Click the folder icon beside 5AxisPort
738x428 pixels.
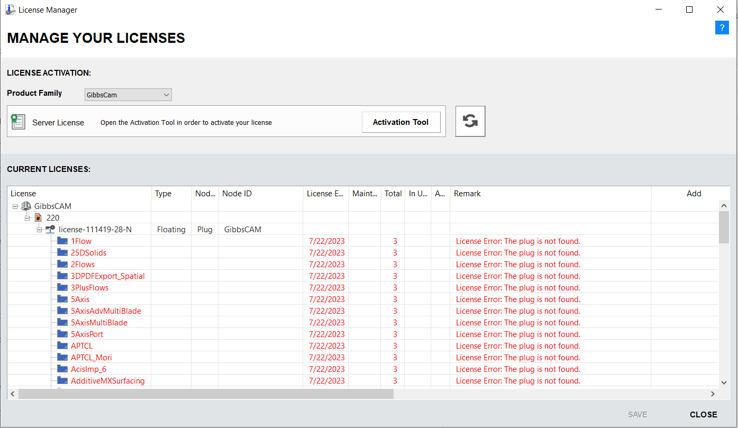tap(62, 334)
